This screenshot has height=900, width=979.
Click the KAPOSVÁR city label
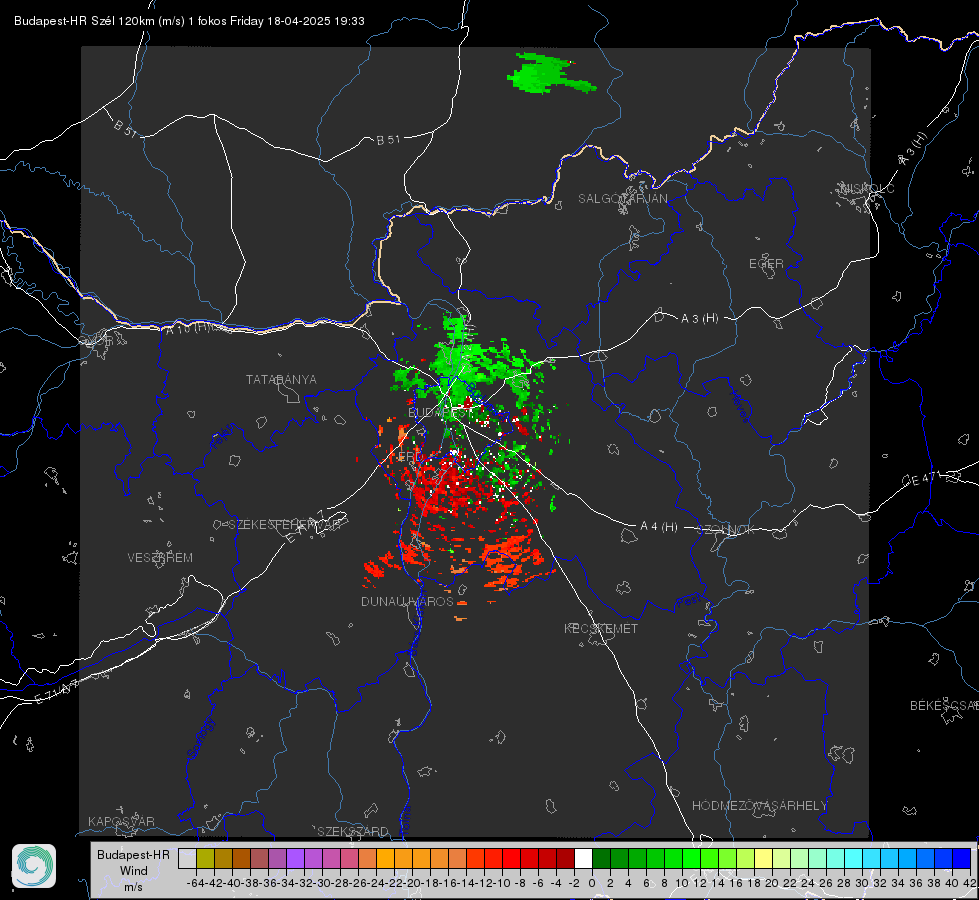121,821
